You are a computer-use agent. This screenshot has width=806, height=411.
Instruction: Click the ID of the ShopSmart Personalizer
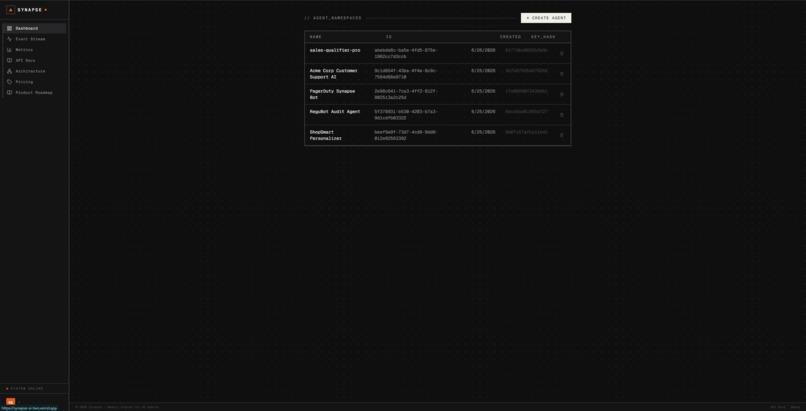coord(406,135)
